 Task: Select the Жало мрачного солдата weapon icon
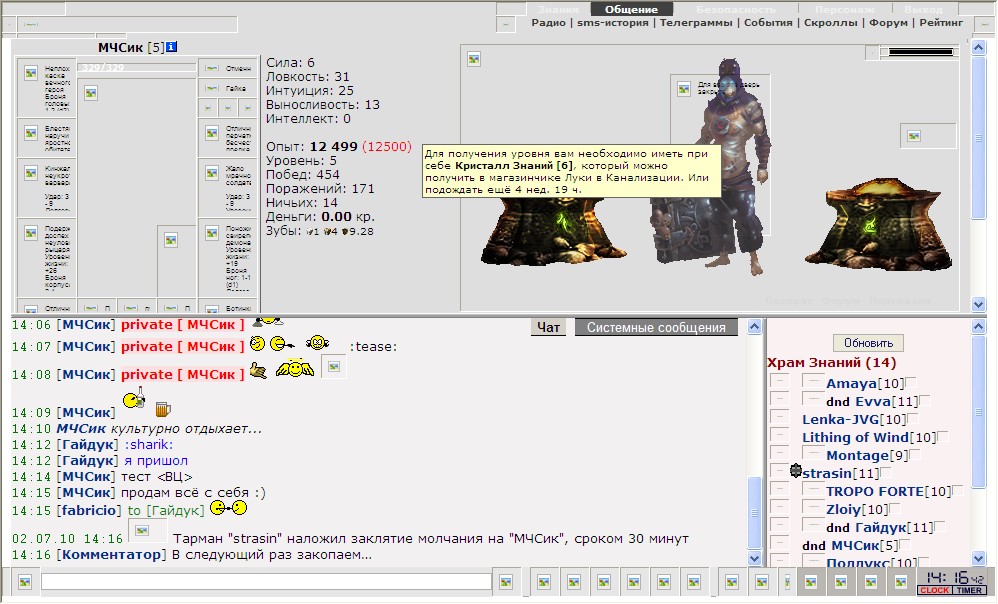(x=212, y=173)
